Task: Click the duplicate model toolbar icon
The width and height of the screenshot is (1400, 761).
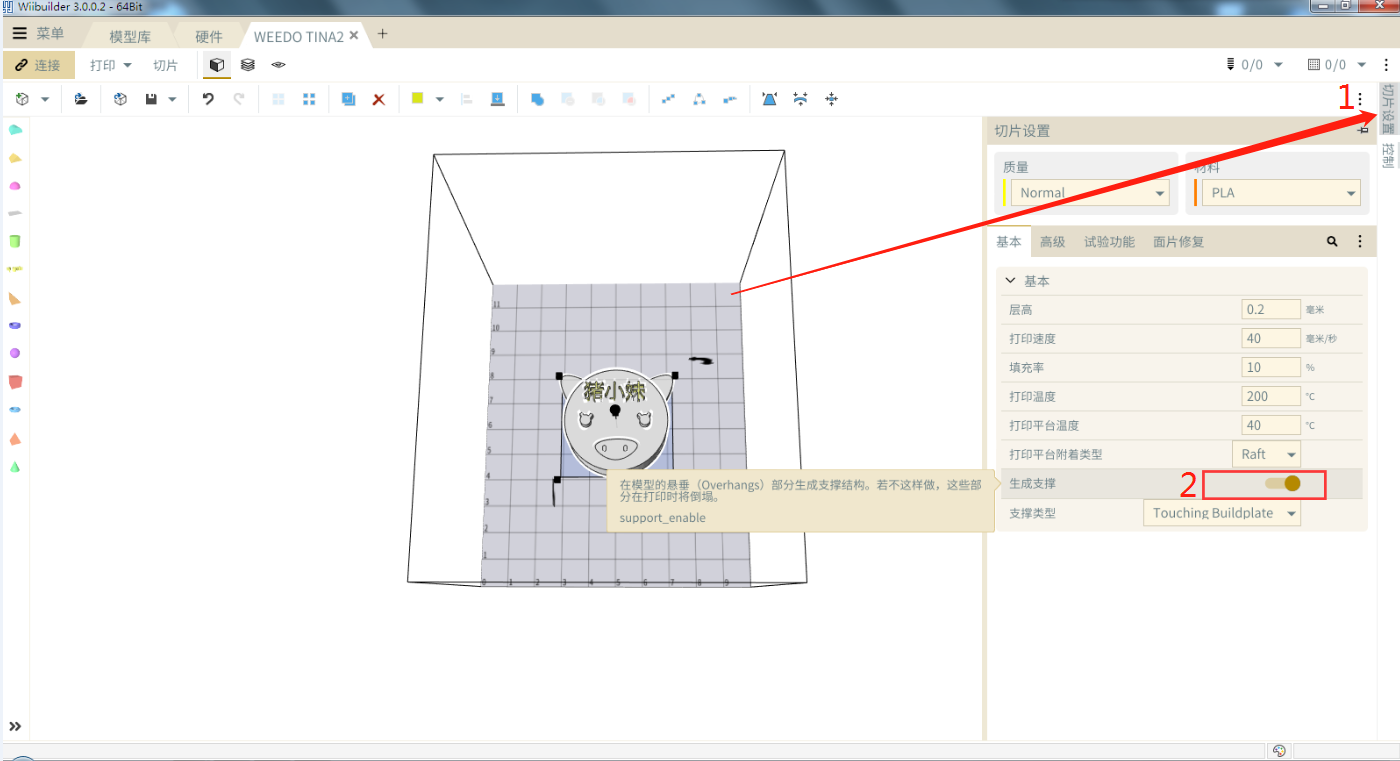Action: 348,99
